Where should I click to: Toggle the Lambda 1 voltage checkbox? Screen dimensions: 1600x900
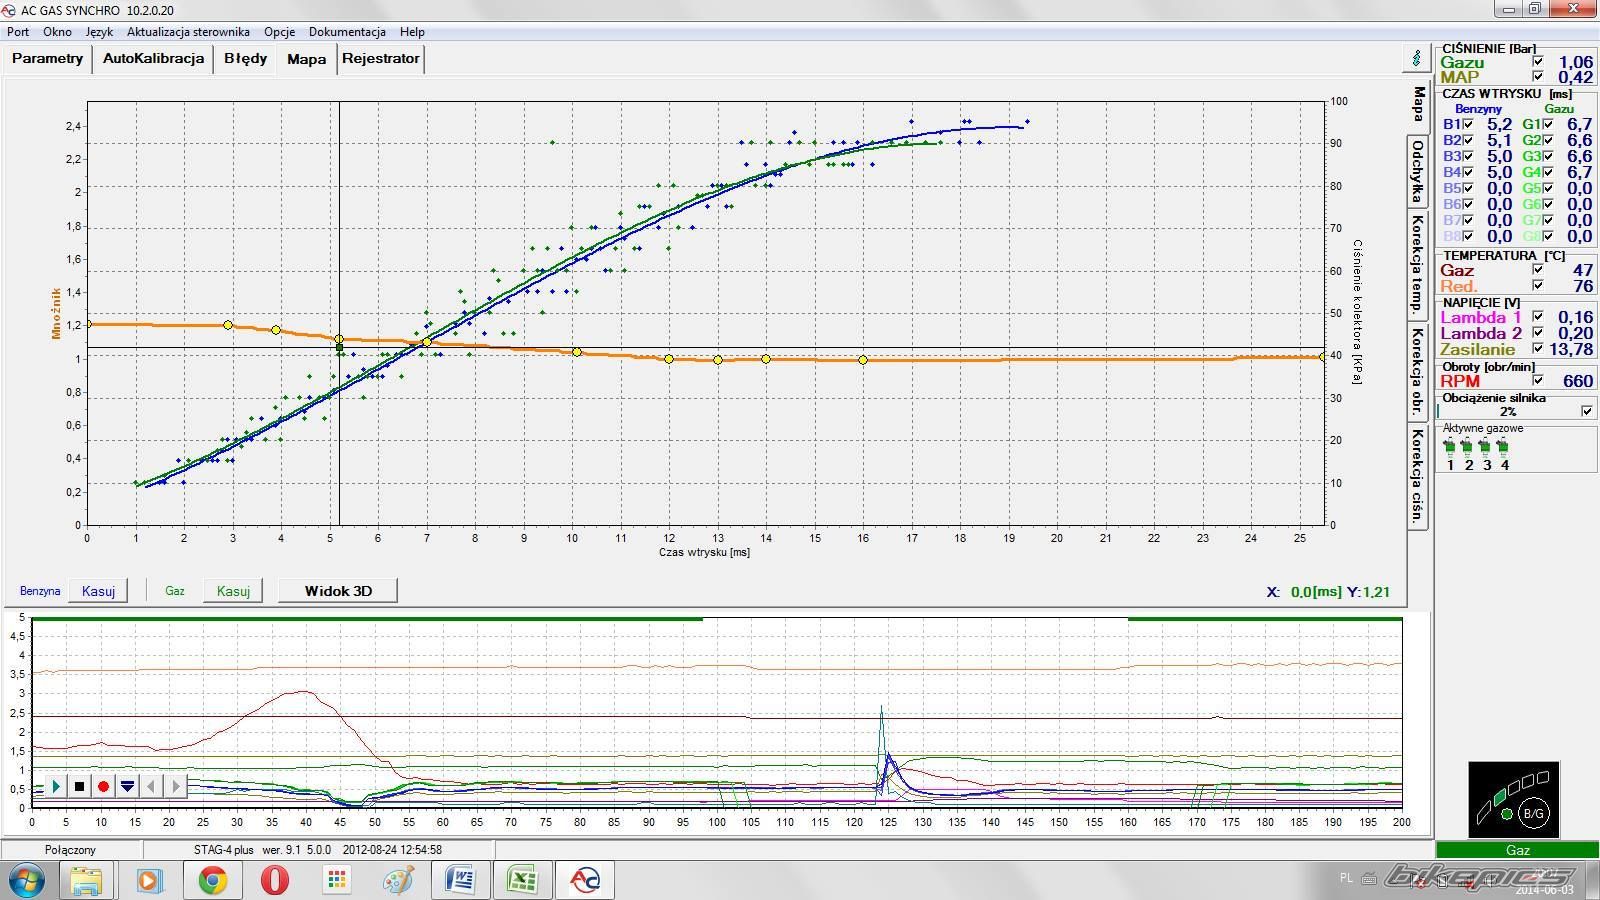tap(1538, 317)
